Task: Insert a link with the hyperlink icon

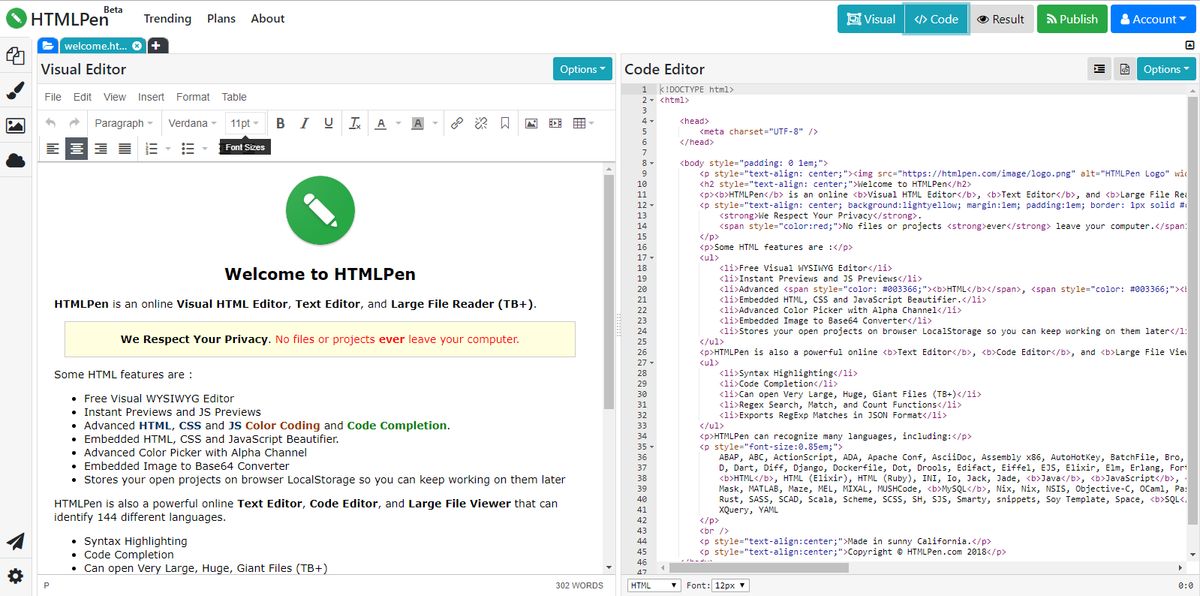Action: tap(457, 123)
